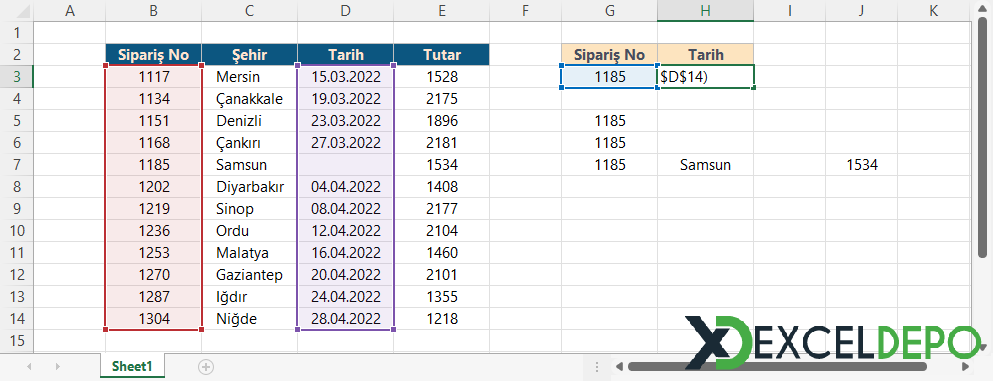Select row 7 header
The width and height of the screenshot is (993, 381).
(x=16, y=165)
